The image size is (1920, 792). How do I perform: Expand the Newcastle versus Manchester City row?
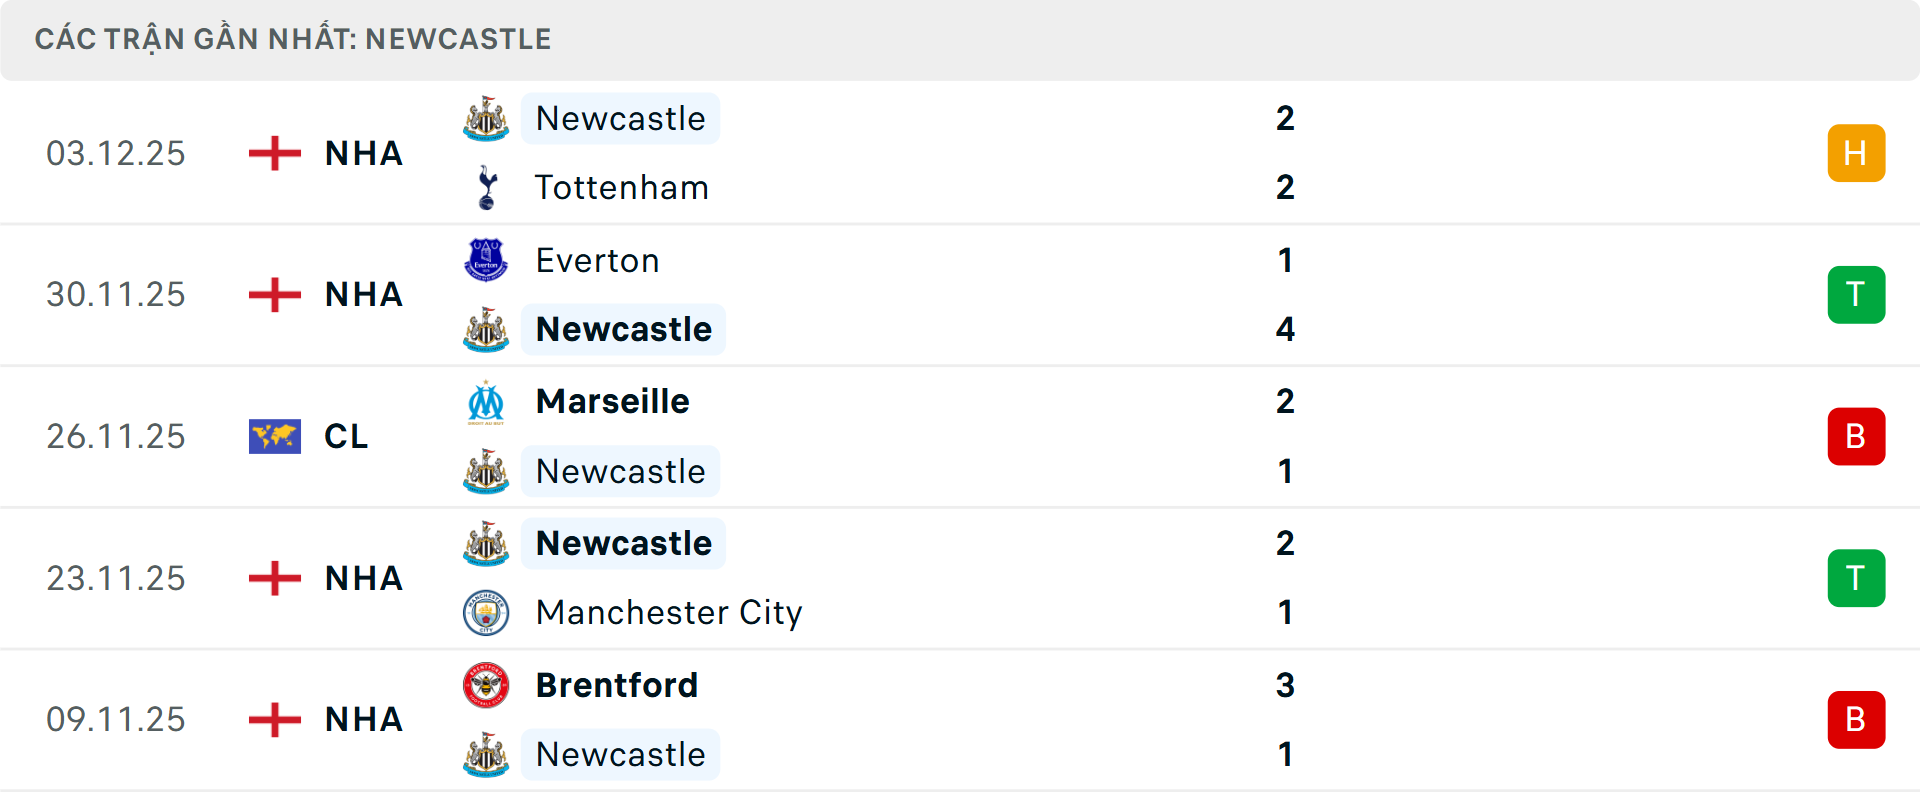[1000, 578]
